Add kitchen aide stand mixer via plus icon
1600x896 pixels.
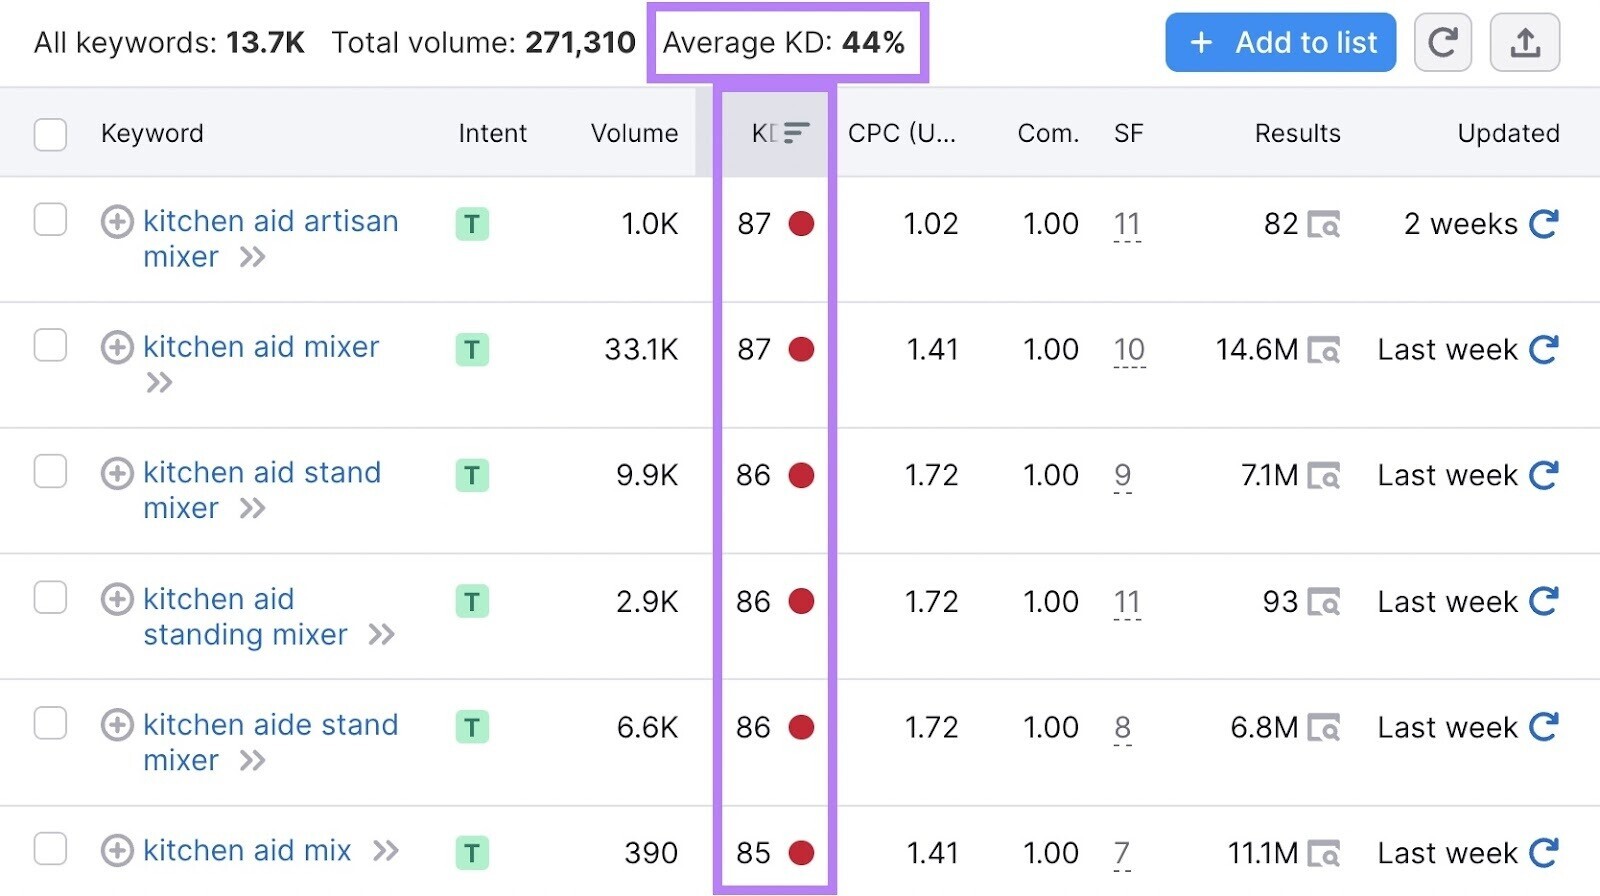(117, 725)
